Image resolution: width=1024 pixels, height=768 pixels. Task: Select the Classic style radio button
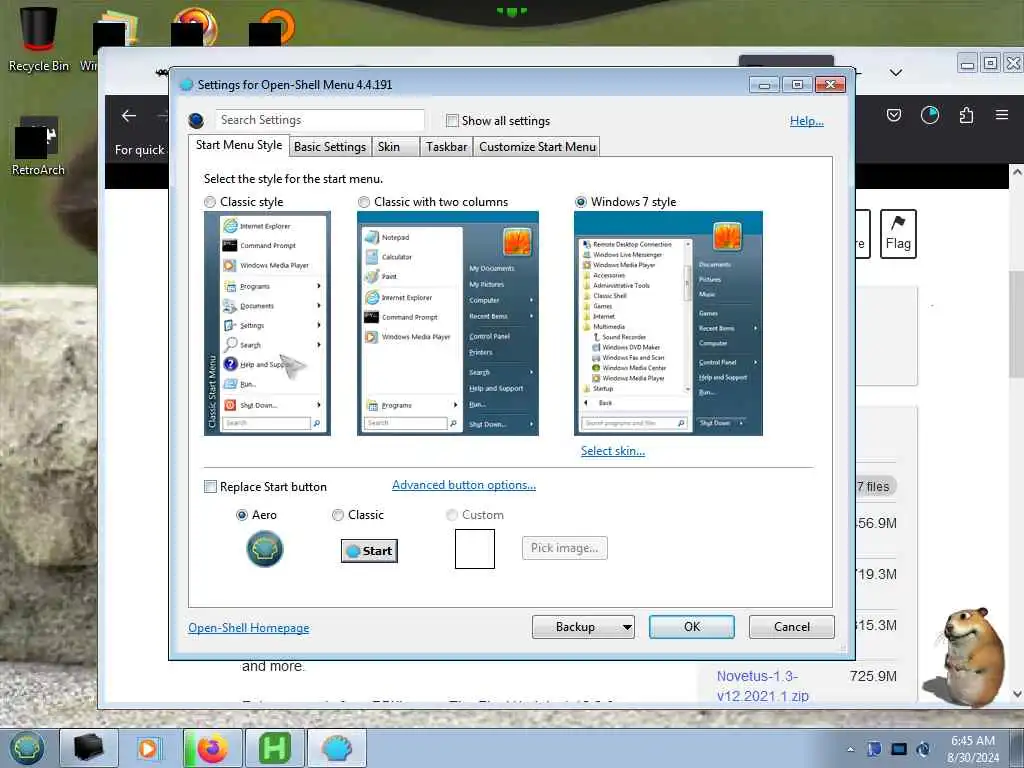click(x=210, y=202)
